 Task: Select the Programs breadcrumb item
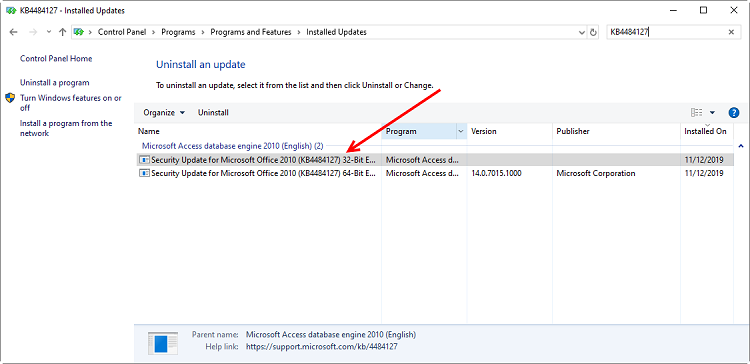(x=178, y=32)
